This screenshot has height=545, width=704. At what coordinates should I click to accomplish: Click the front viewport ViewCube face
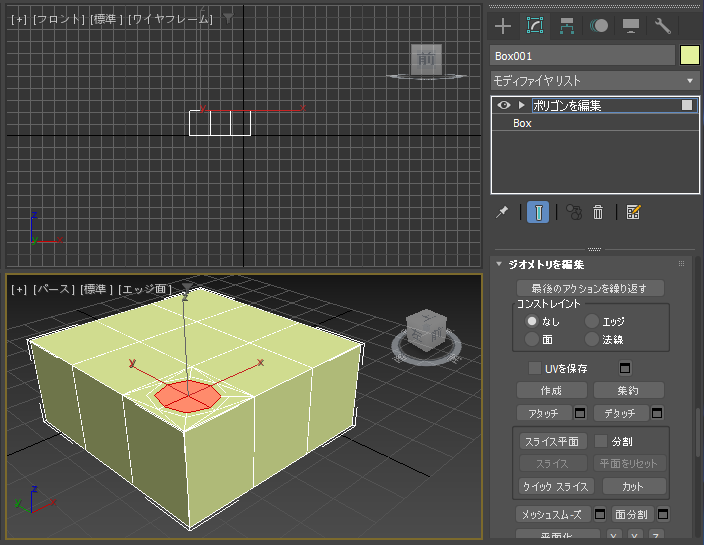click(426, 59)
